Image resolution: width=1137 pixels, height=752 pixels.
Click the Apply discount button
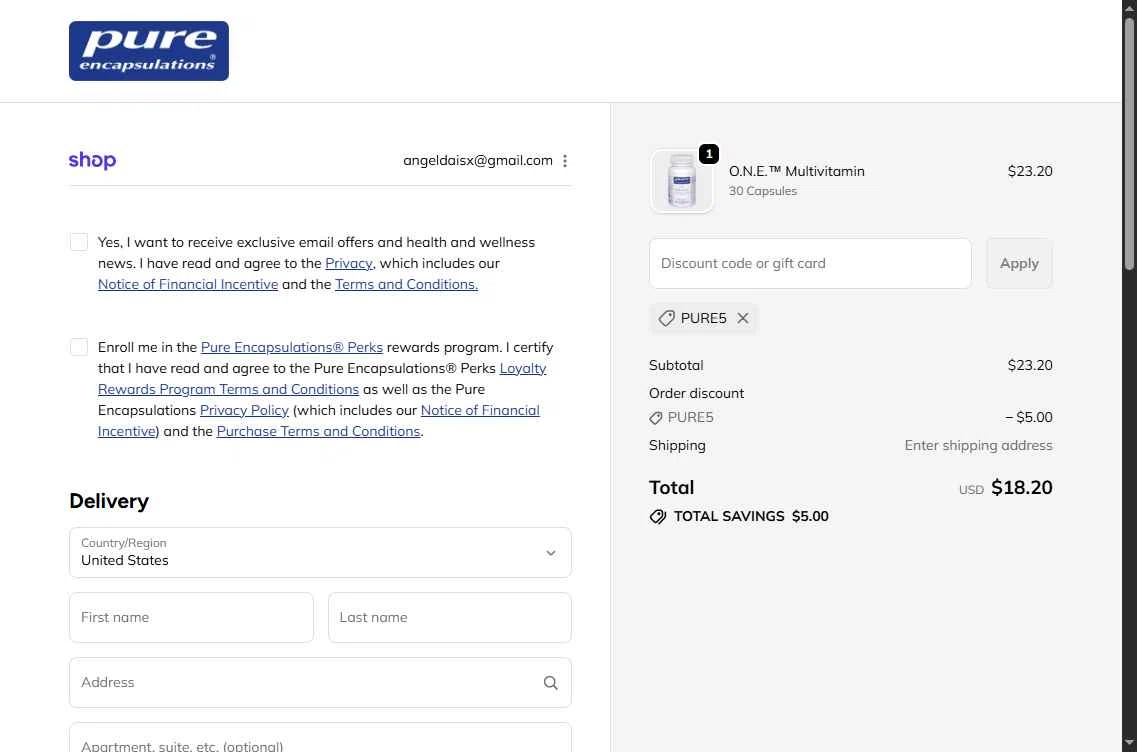coord(1019,263)
